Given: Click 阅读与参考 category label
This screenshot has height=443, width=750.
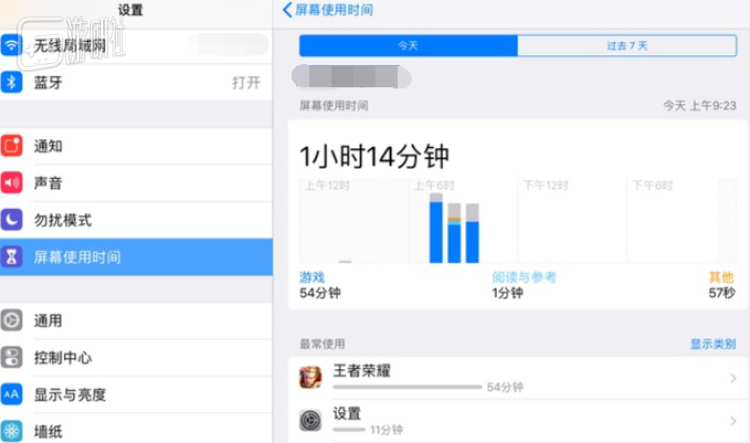Looking at the screenshot, I should [524, 277].
